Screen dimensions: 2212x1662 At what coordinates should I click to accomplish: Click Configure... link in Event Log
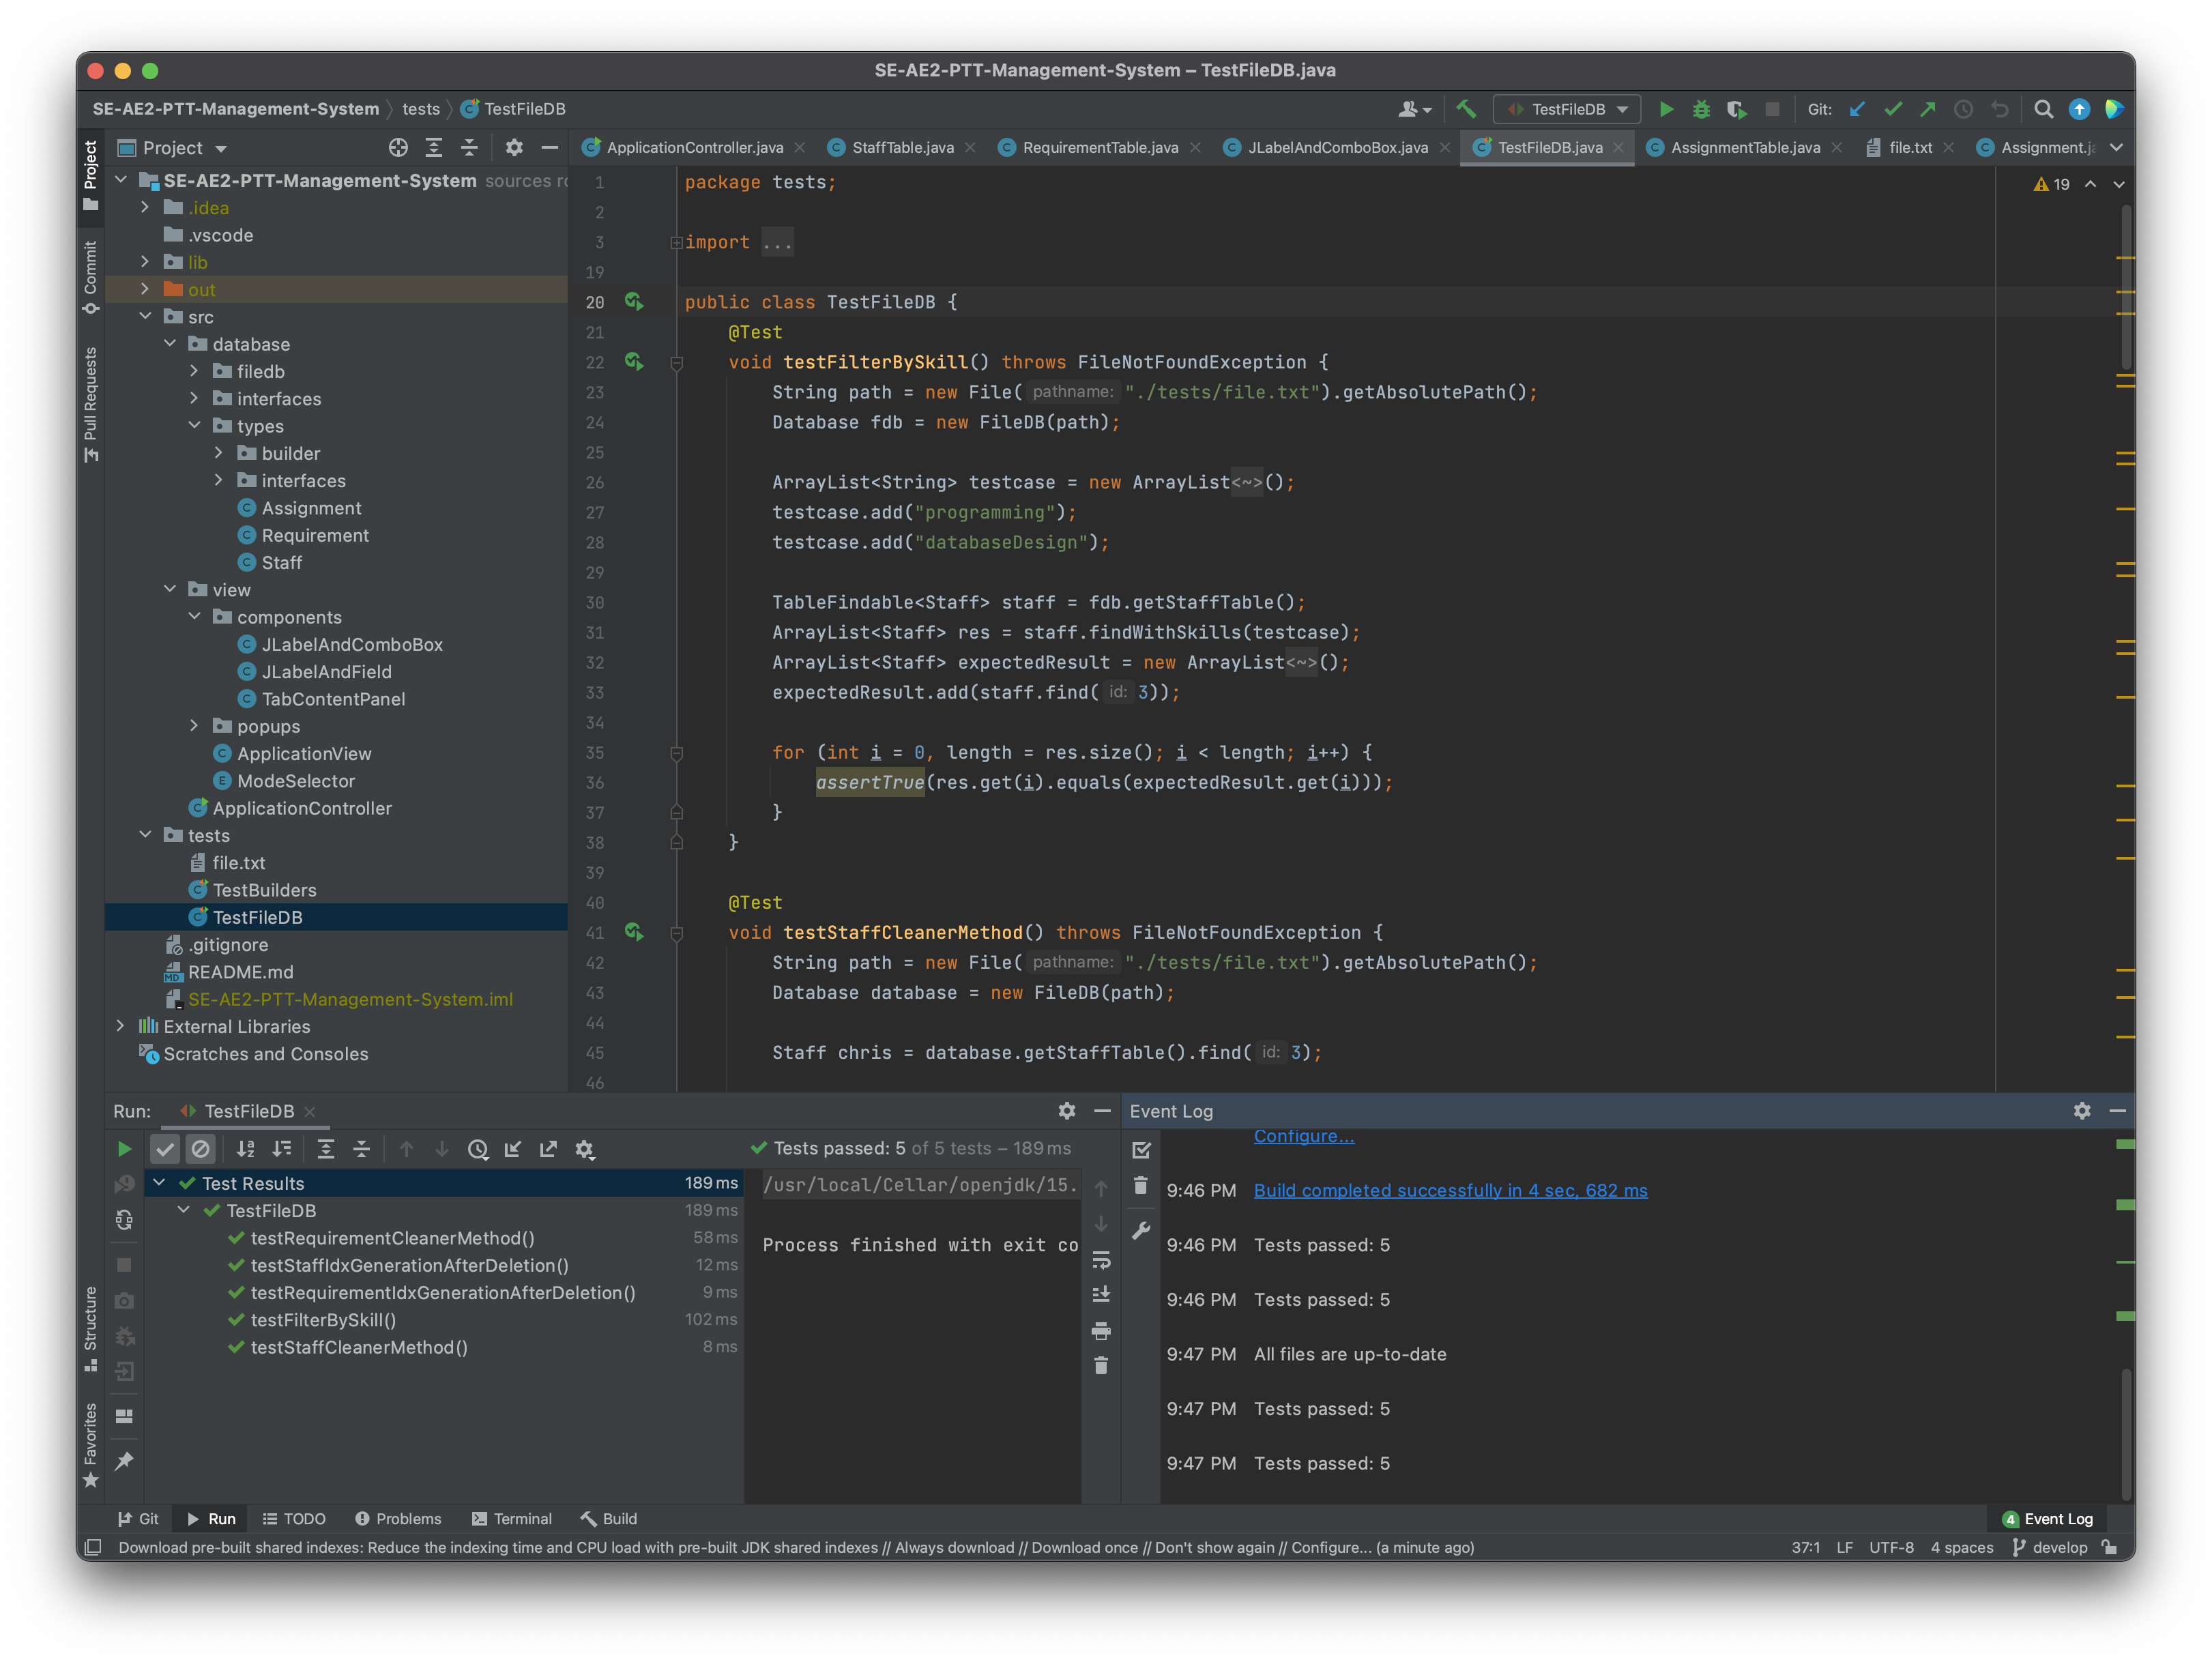[x=1304, y=1136]
